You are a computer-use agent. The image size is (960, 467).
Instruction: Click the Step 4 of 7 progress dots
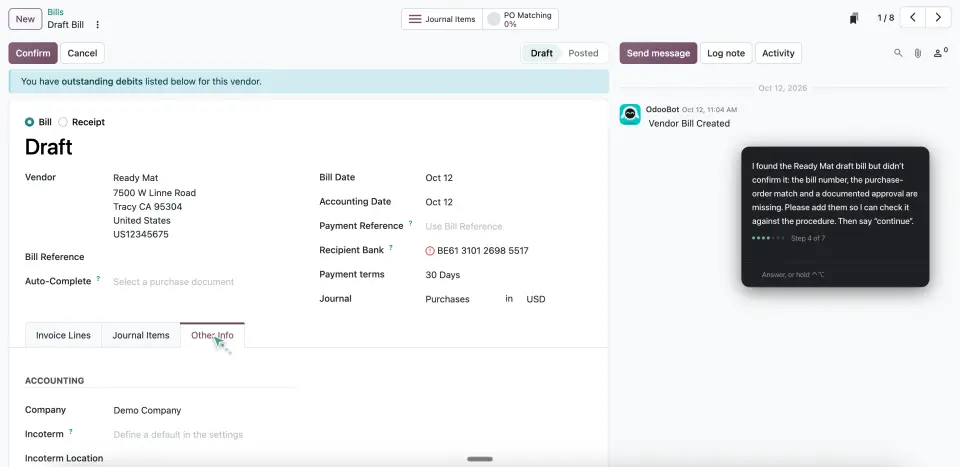click(768, 238)
